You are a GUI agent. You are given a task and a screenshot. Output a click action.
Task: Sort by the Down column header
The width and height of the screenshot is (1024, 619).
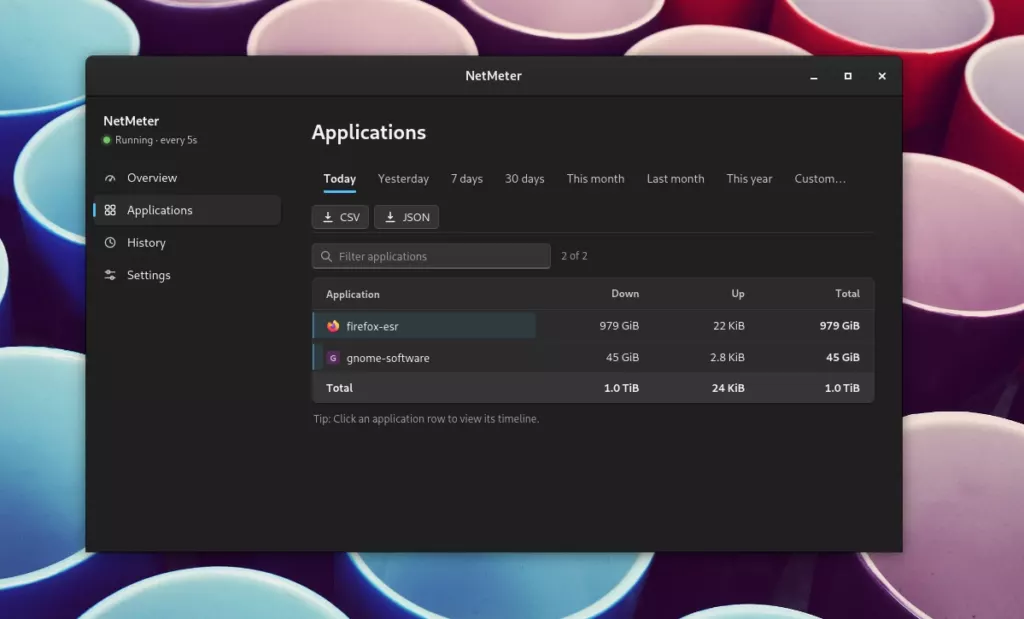(625, 294)
